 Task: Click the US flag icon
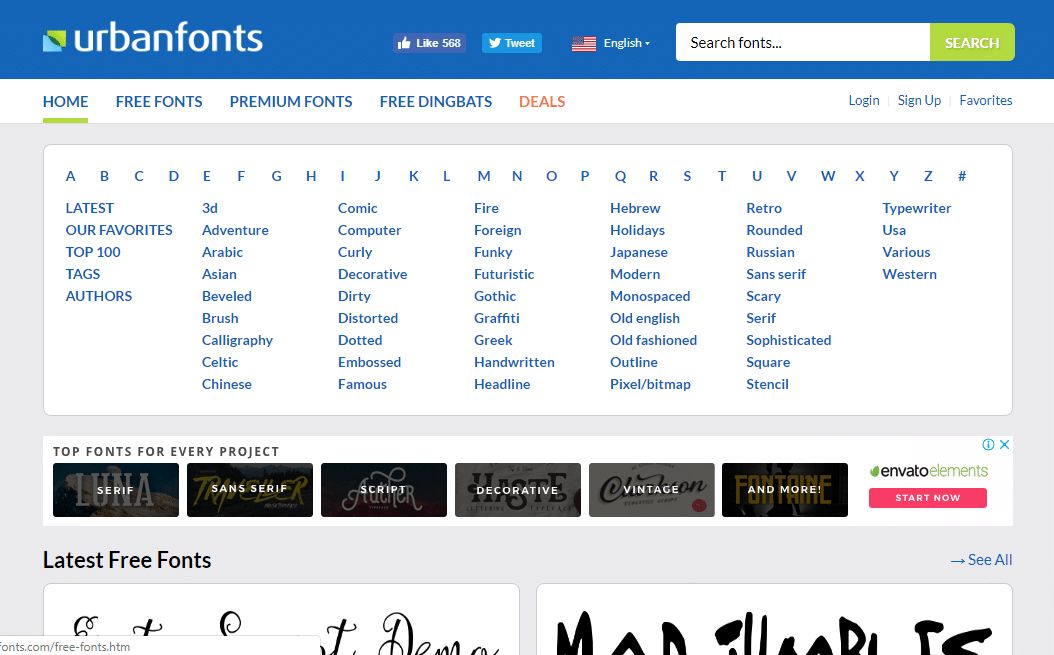tap(583, 44)
